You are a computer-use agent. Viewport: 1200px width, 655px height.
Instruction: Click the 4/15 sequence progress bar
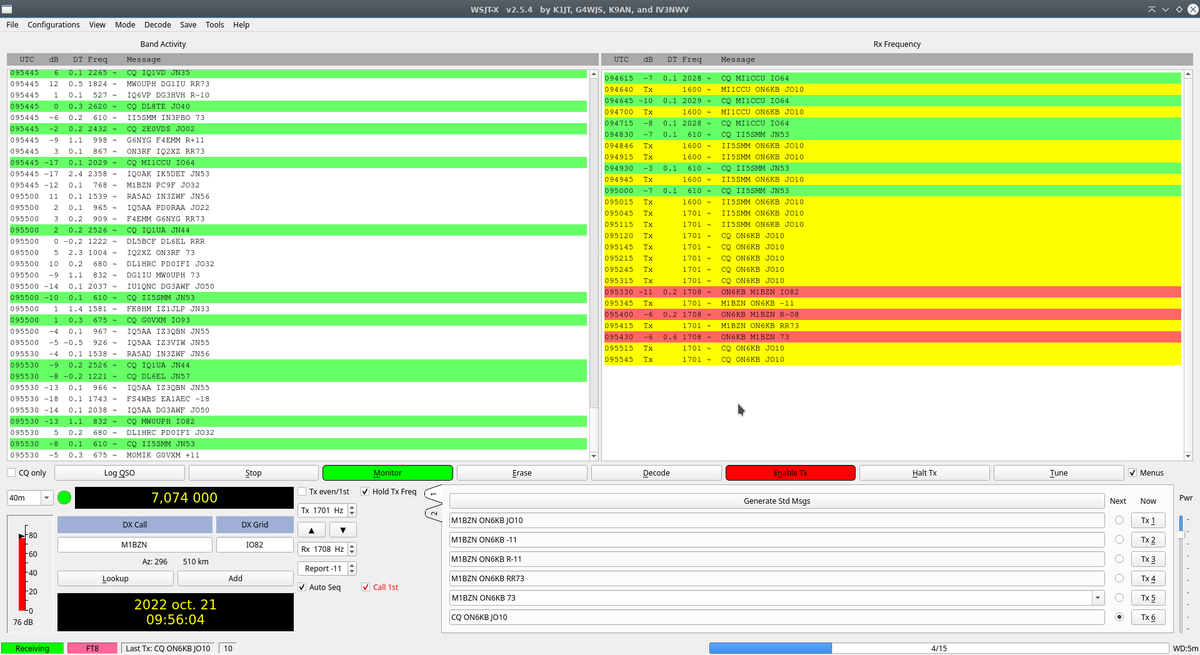coord(937,648)
